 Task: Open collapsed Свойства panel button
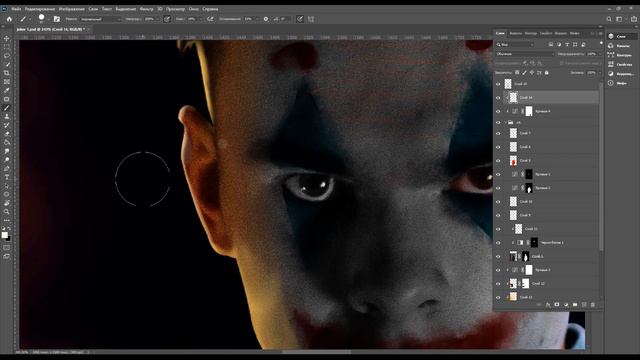(620, 64)
